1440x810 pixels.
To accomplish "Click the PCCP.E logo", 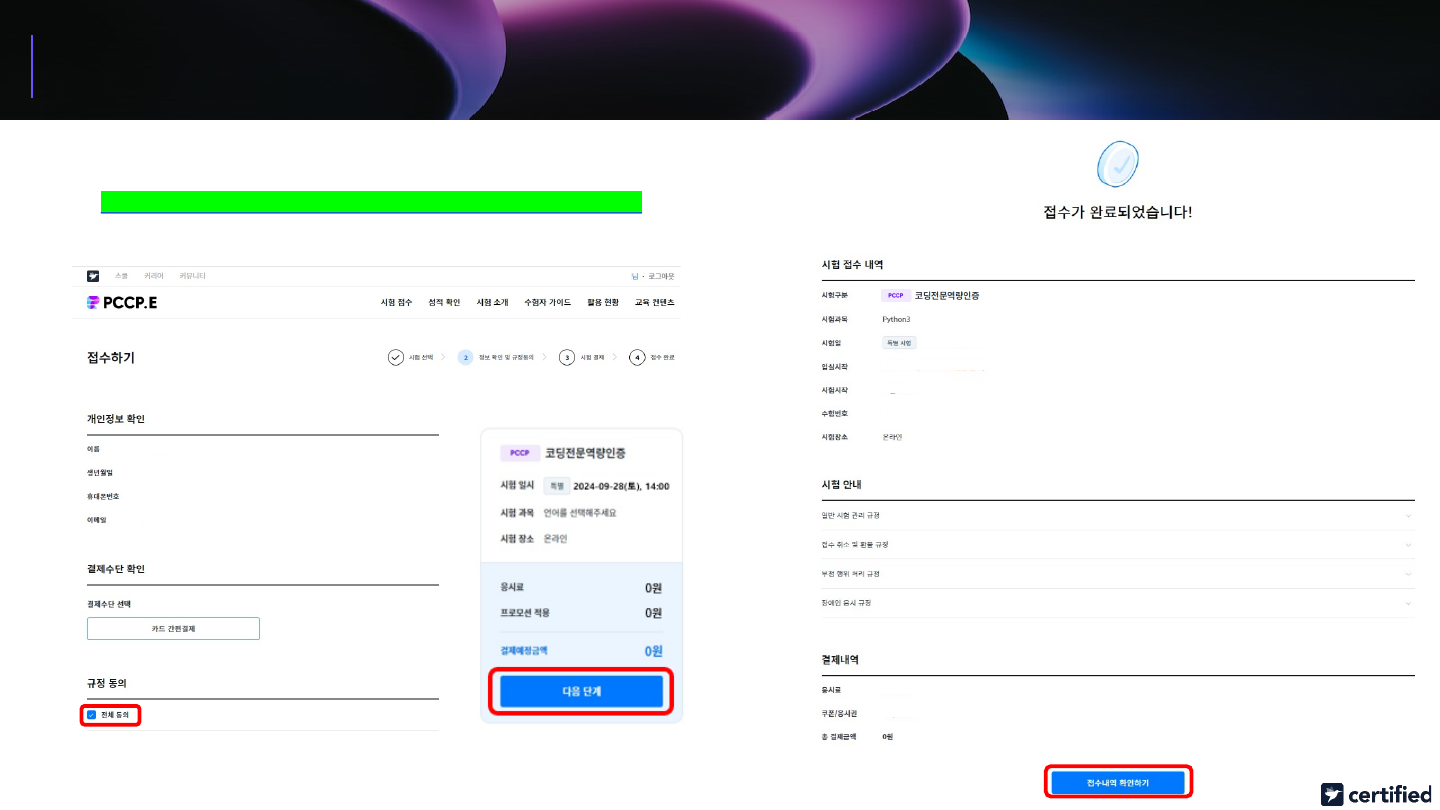I will 122,302.
